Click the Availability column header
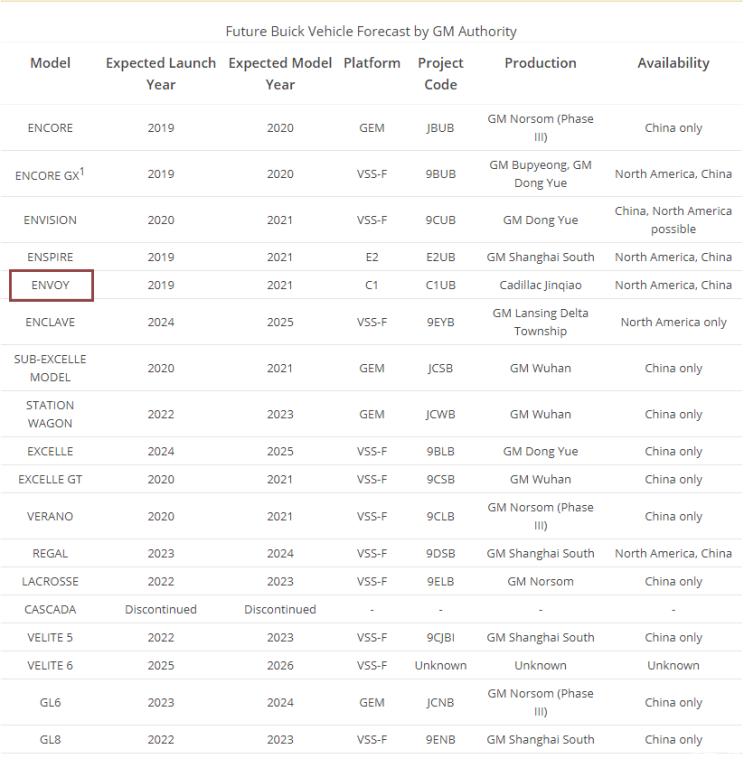This screenshot has height=768, width=744. (x=673, y=63)
